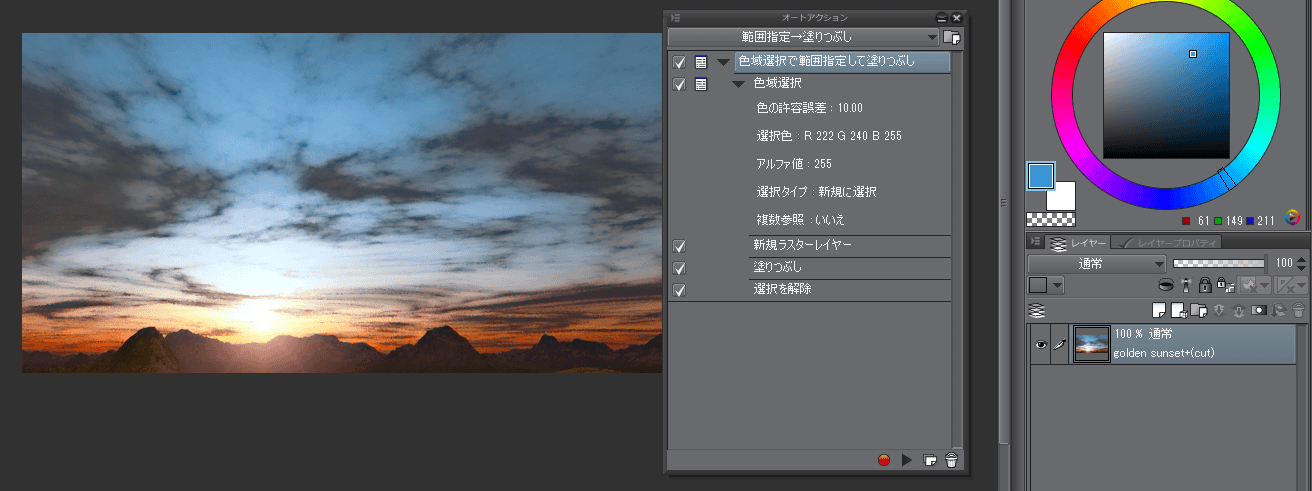1312x491 pixels.
Task: Create a new auto action set
Action: (951, 37)
